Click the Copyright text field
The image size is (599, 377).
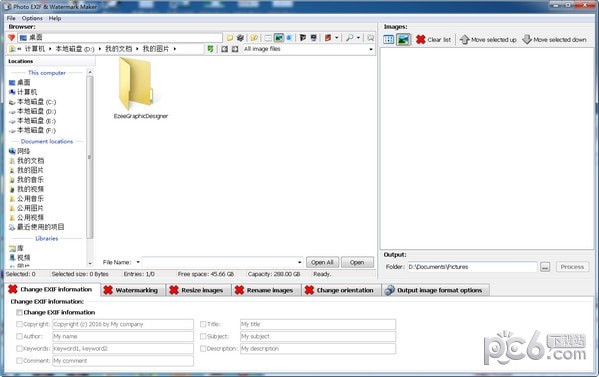pyautogui.click(x=123, y=324)
